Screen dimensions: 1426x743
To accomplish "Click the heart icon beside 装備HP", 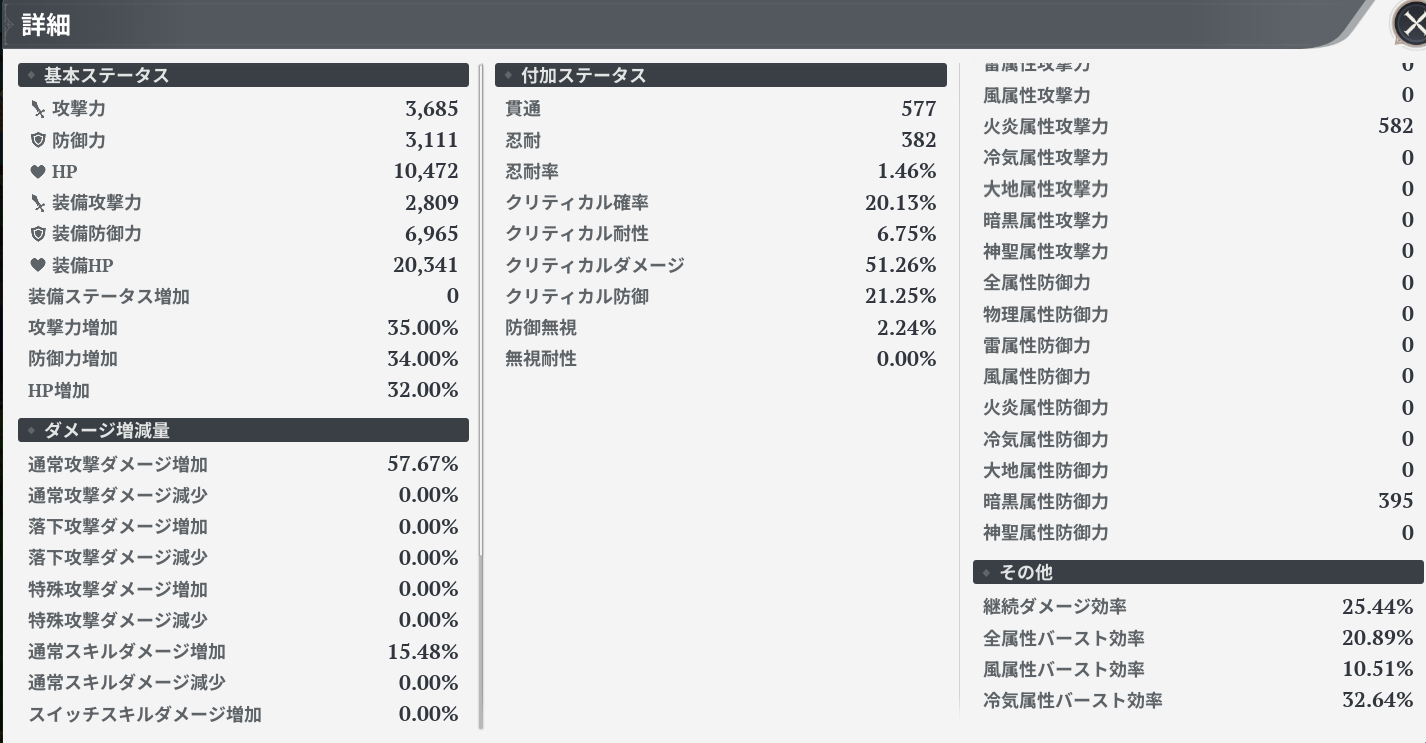I will (x=38, y=265).
